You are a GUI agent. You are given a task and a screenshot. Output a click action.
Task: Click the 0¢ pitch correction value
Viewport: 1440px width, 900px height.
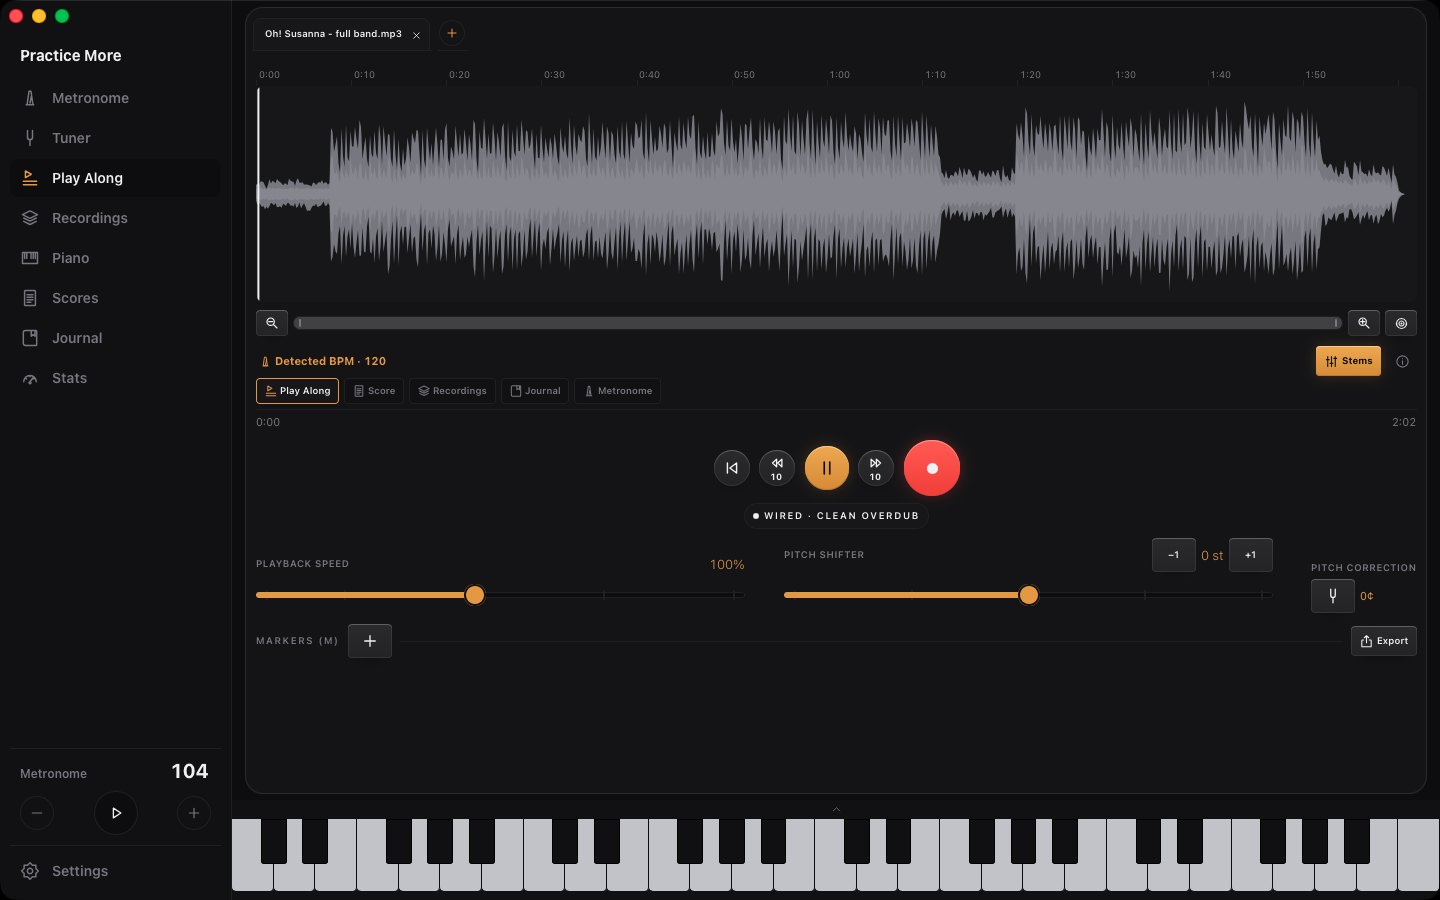pyautogui.click(x=1367, y=596)
